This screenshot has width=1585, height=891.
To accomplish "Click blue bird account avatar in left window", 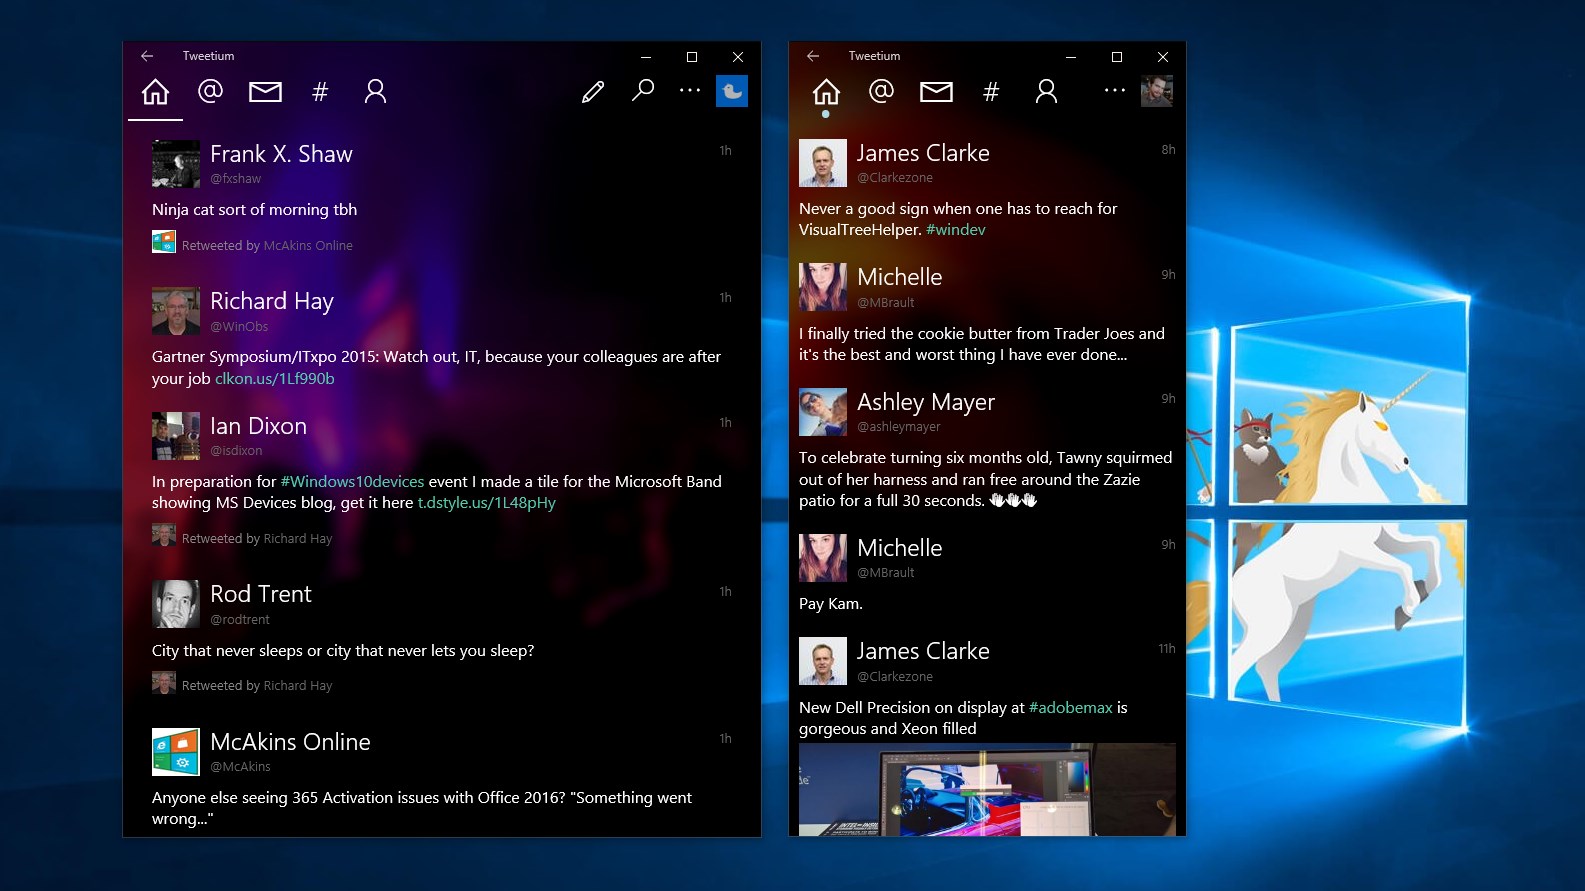I will 732,91.
